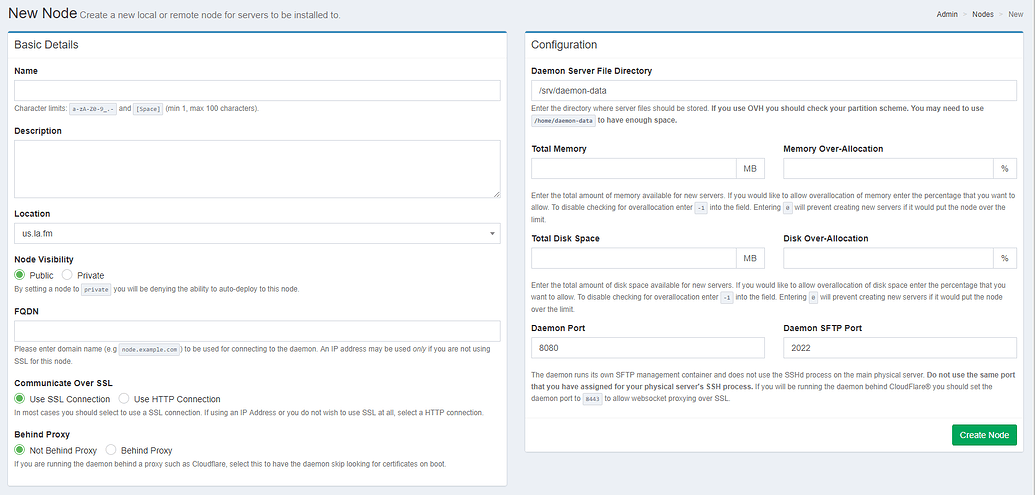This screenshot has height=495, width=1035.
Task: Open the Admin breadcrumb link
Action: [x=947, y=15]
